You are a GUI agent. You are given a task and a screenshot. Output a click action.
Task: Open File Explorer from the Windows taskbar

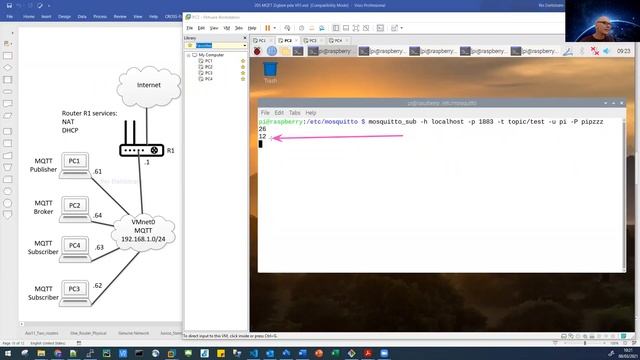pos(41,353)
